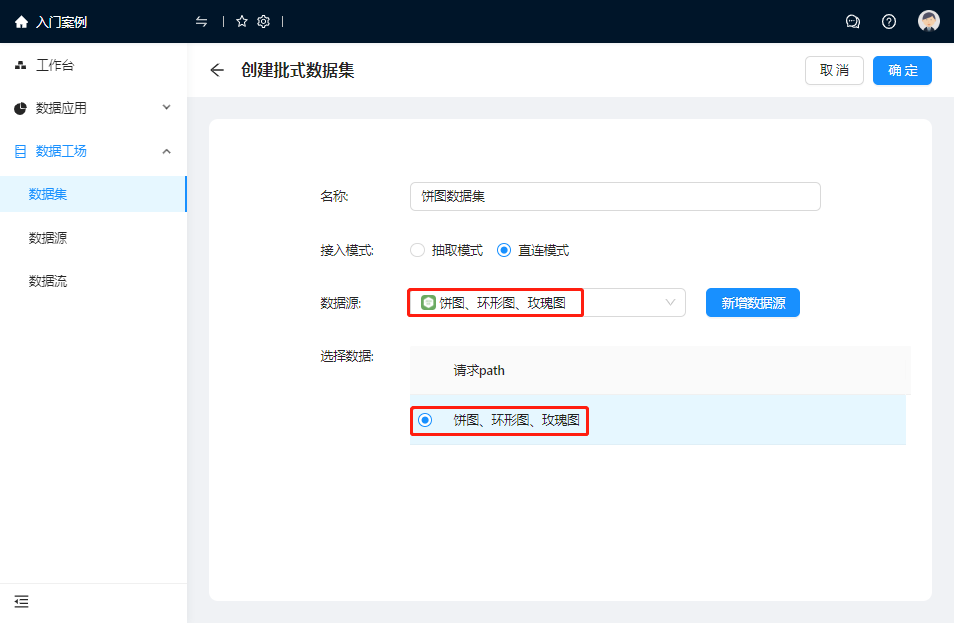
Task: Collapse sidebar using bottom-left menu icon
Action: tap(21, 601)
